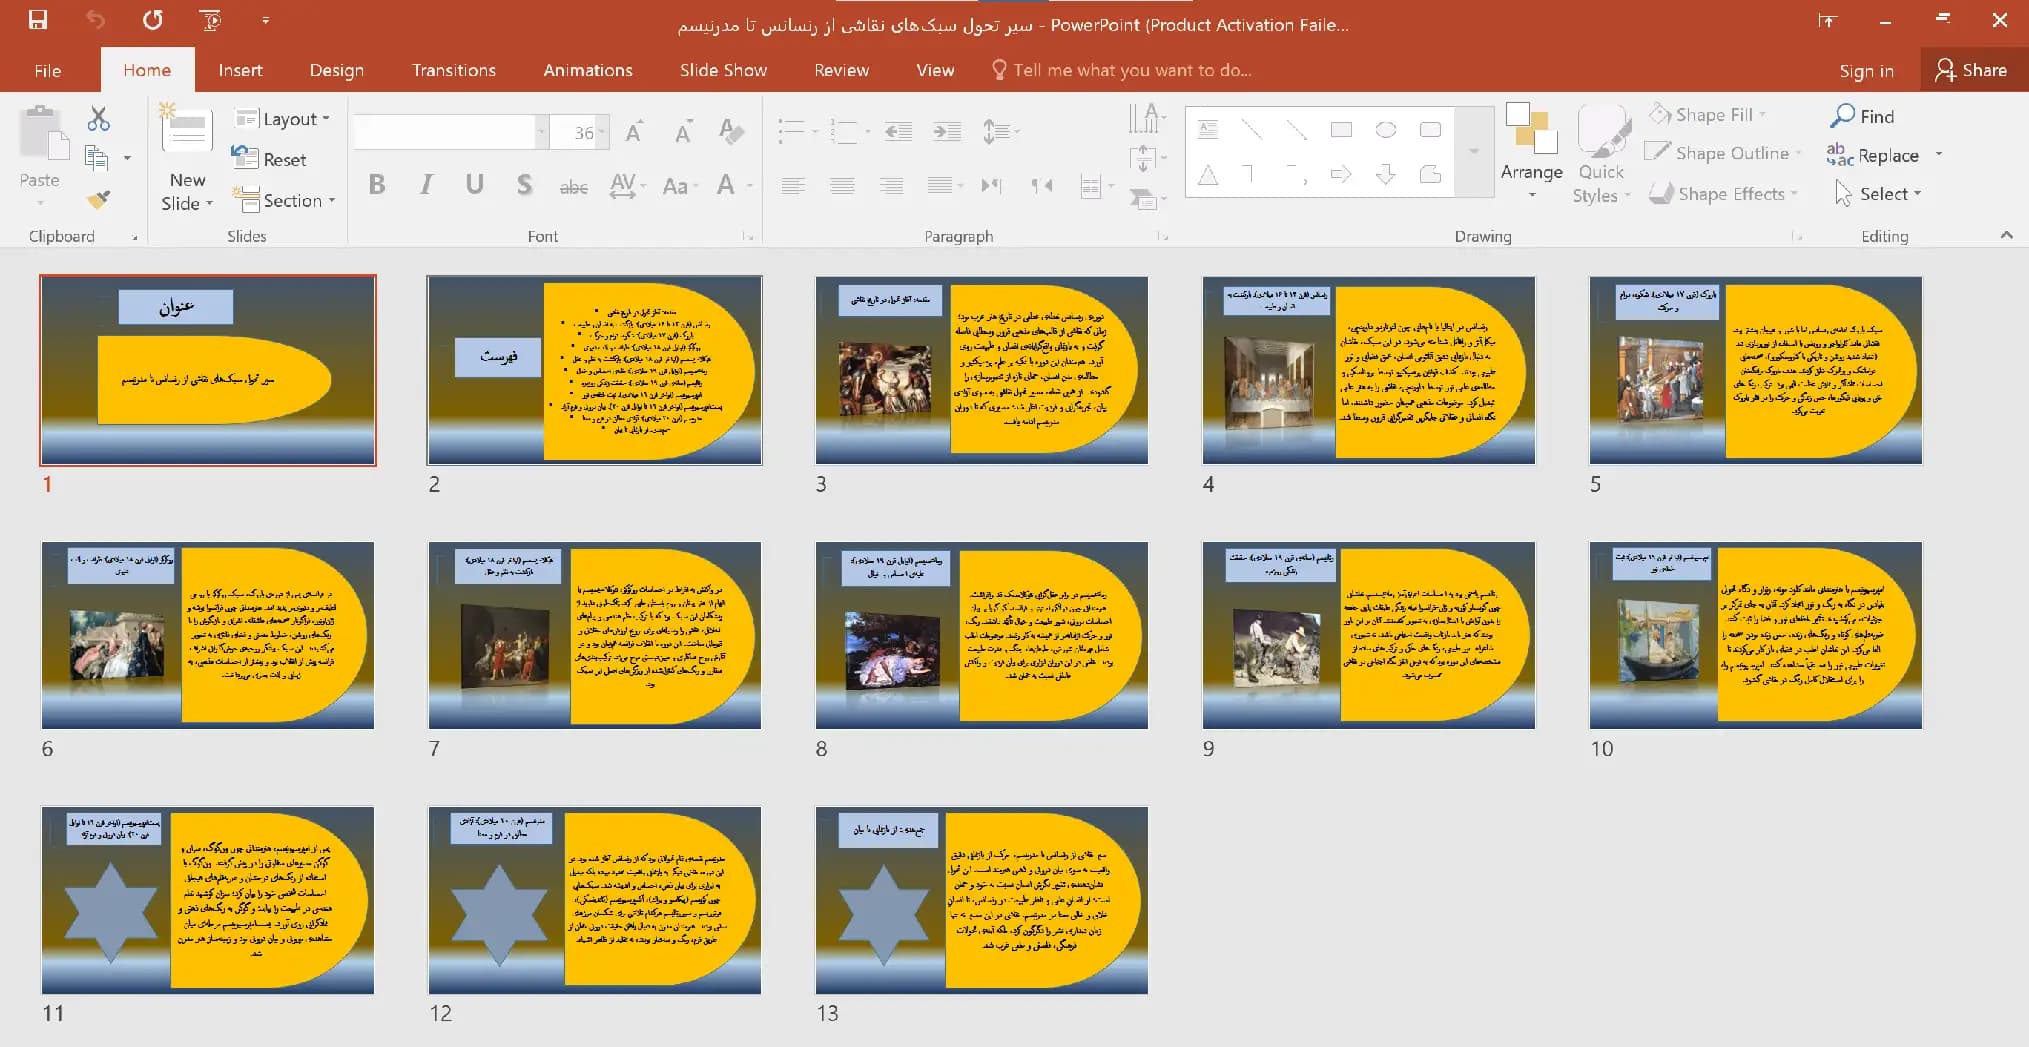Expand the Section dropdown

284,200
